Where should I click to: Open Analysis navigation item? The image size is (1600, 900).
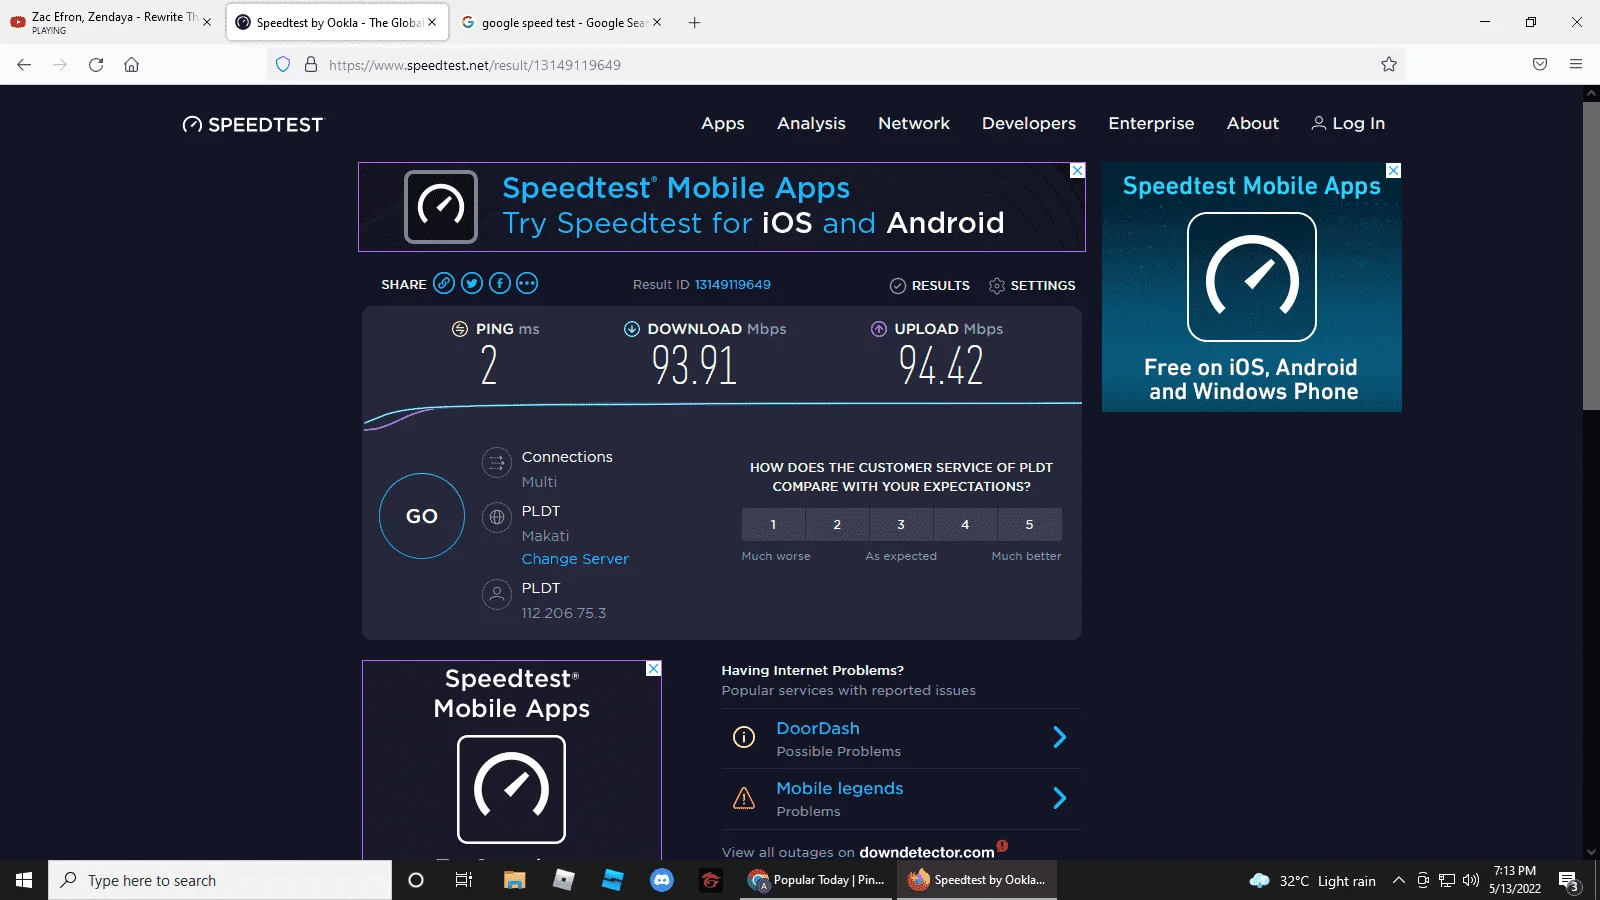click(x=811, y=123)
